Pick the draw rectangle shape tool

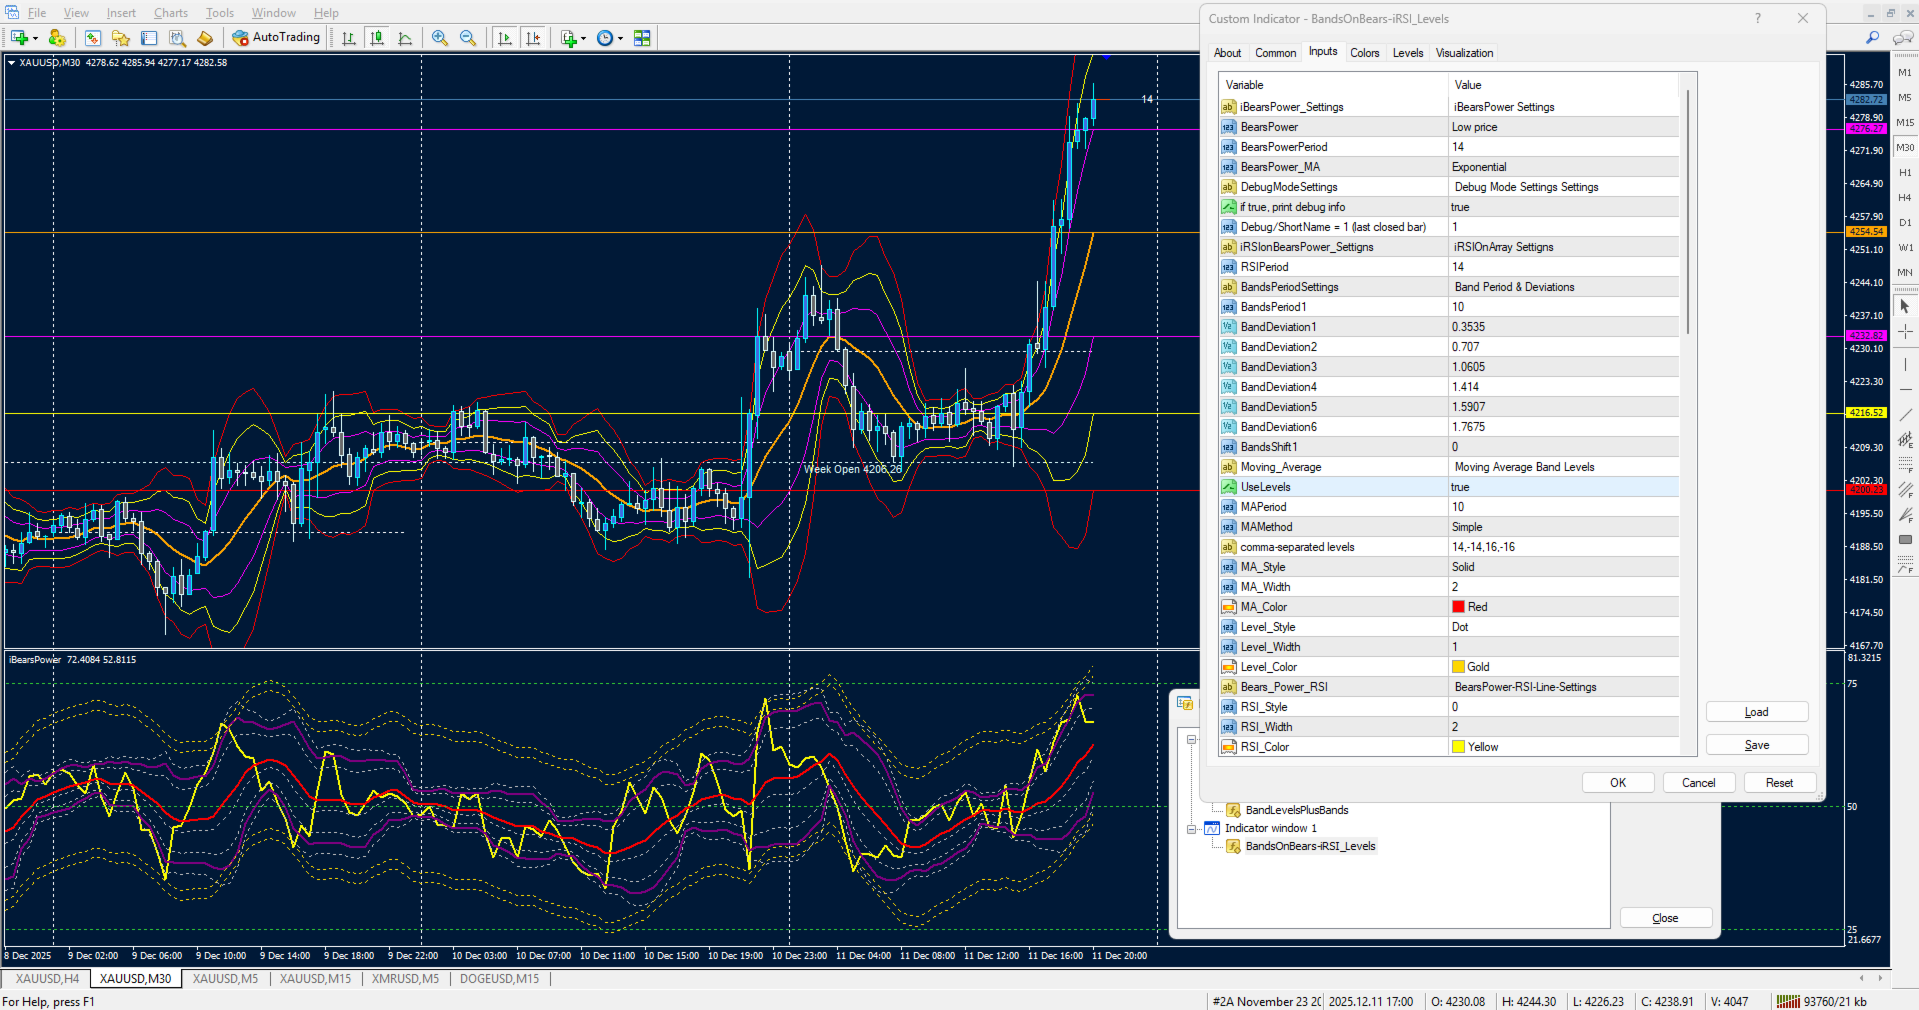1905,540
